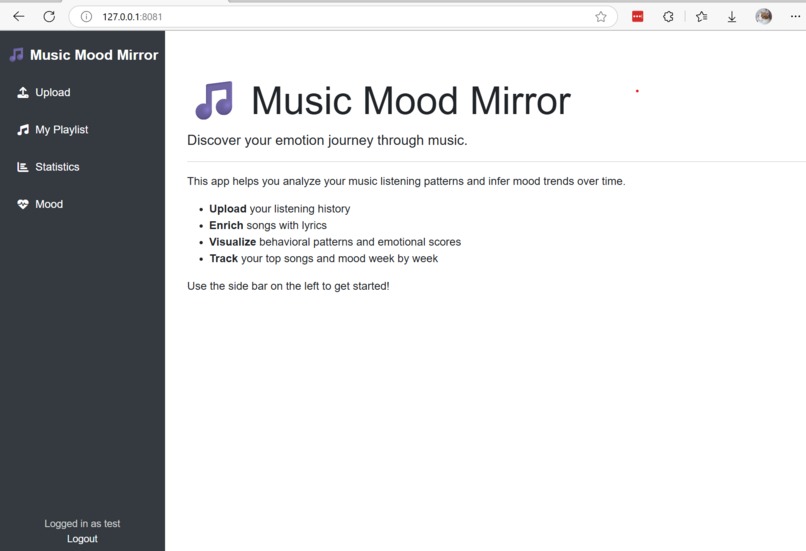Screen dimensions: 806x551
Task: Click the Mood heartbeat icon
Action: (23, 204)
